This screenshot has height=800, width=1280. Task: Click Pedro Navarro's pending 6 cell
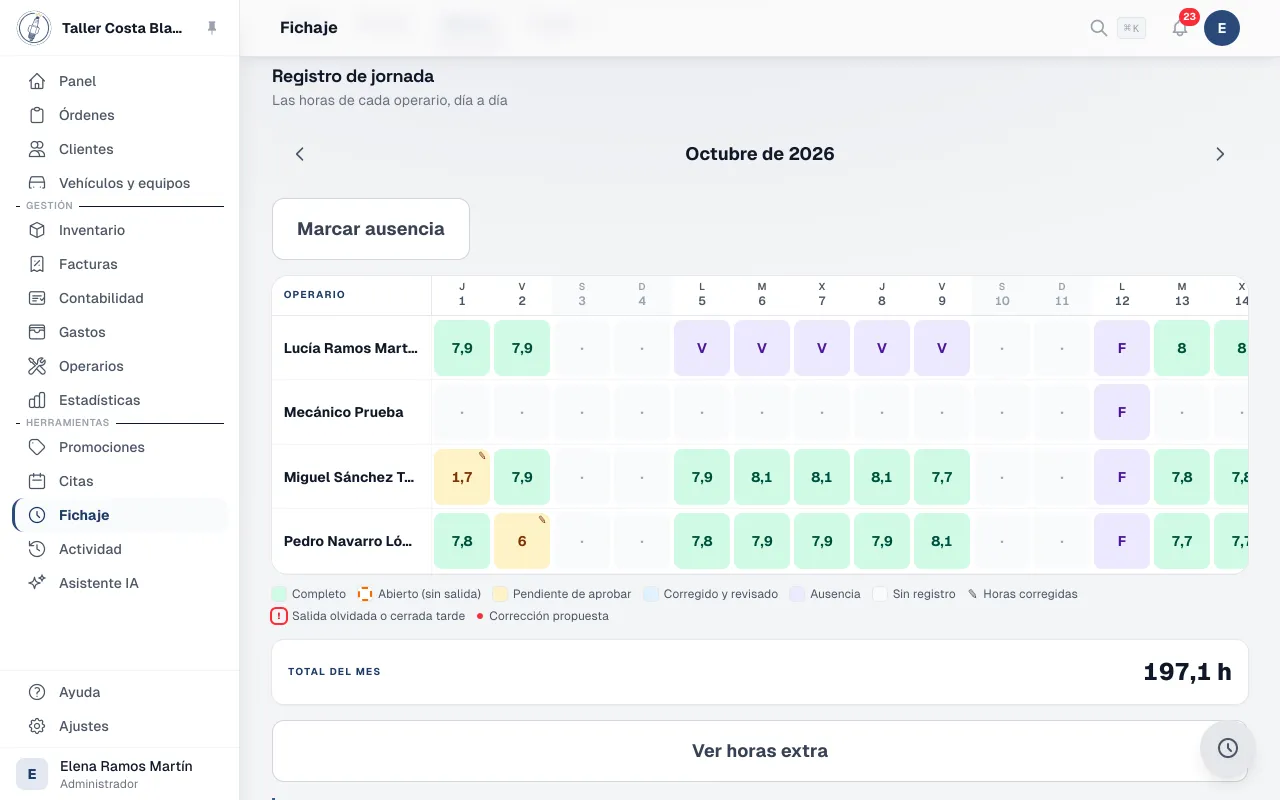coord(522,541)
